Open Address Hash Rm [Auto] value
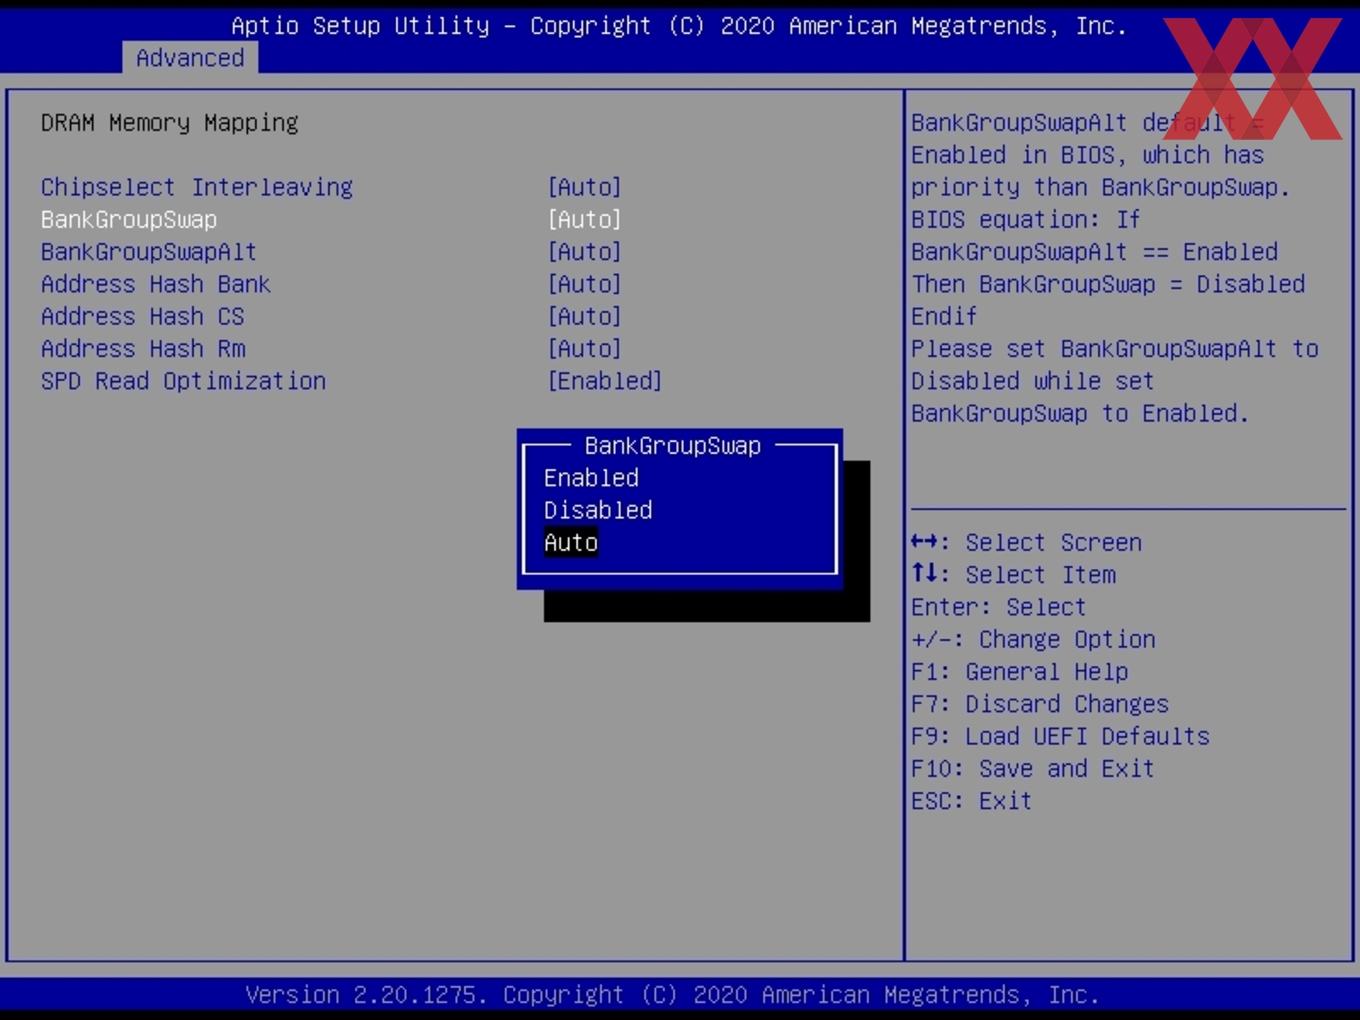This screenshot has width=1360, height=1020. 585,349
